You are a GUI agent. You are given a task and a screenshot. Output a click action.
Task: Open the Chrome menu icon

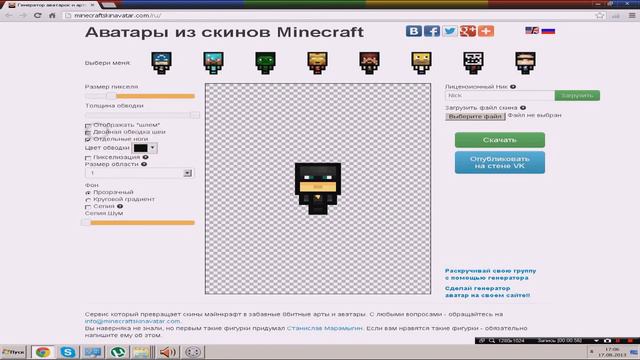[x=632, y=15]
